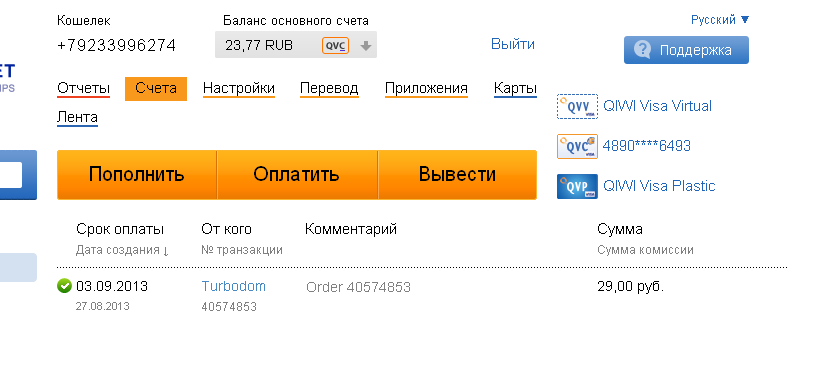Select the Счета tab

pos(156,89)
